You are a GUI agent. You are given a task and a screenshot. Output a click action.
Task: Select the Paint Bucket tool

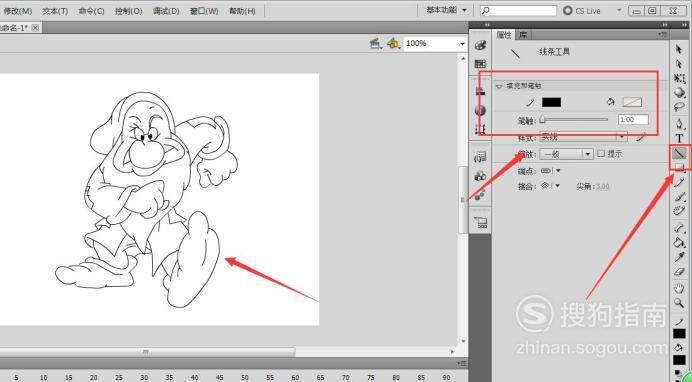click(x=679, y=242)
